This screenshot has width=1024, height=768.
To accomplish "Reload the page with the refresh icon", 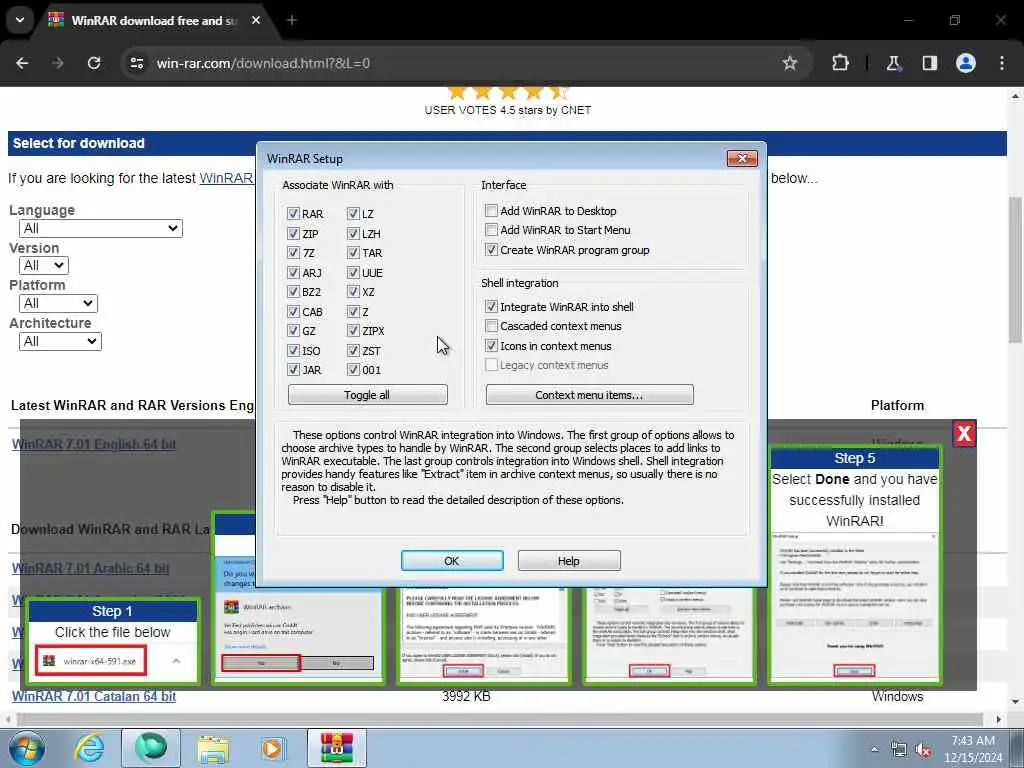I will coord(94,63).
